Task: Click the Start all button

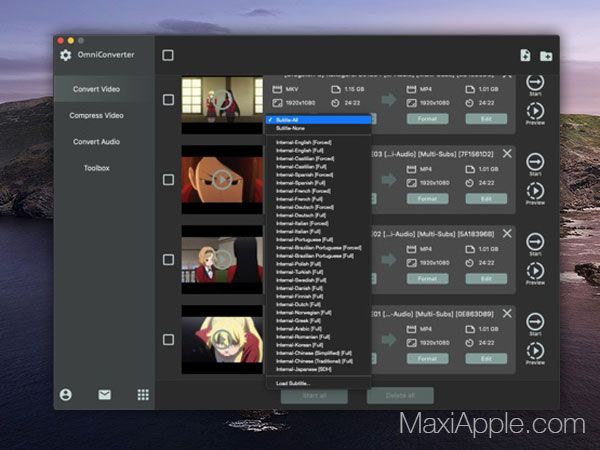Action: click(315, 396)
